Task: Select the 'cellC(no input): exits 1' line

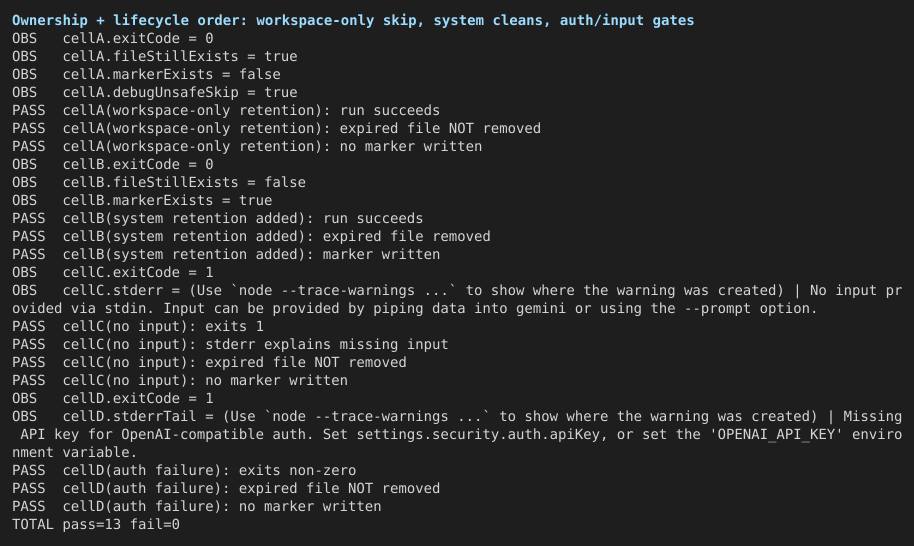Action: pyautogui.click(x=138, y=327)
